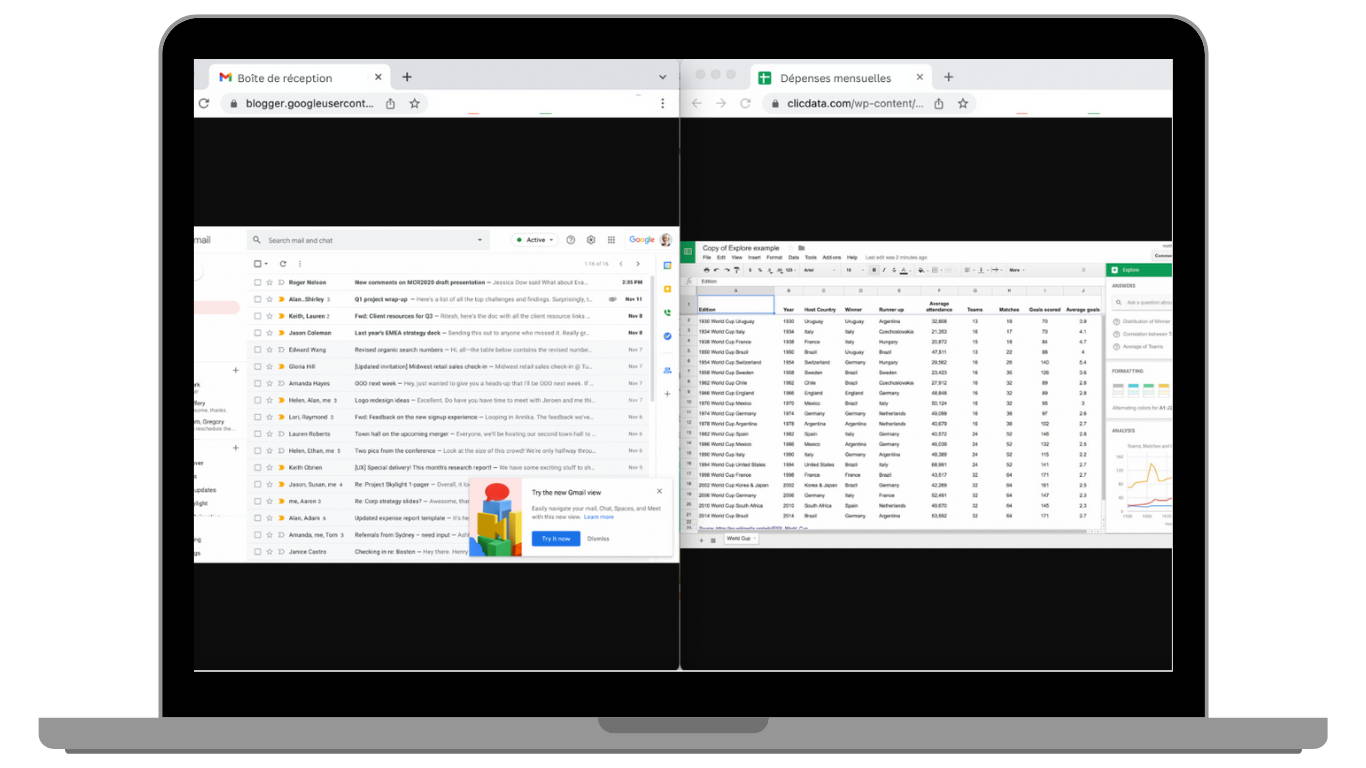Open a new tab beside Dépenses mensuelles
1366x768 pixels.
tap(948, 77)
